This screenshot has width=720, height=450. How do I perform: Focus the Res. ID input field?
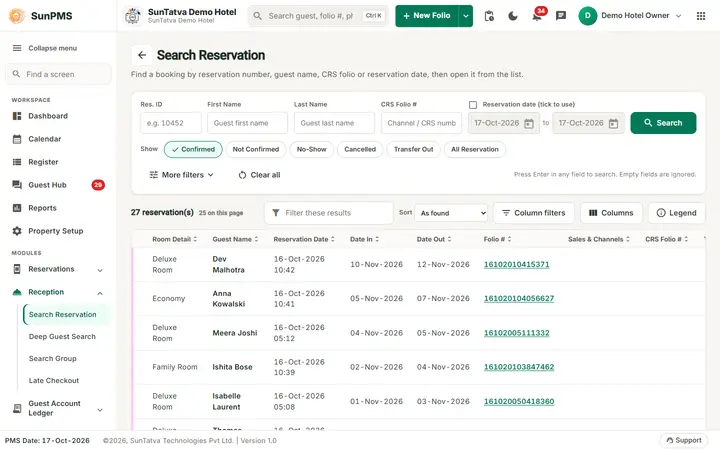[171, 123]
